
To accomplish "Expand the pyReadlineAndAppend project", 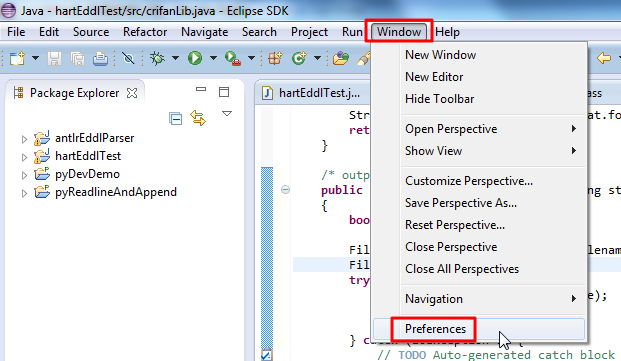I will 25,193.
